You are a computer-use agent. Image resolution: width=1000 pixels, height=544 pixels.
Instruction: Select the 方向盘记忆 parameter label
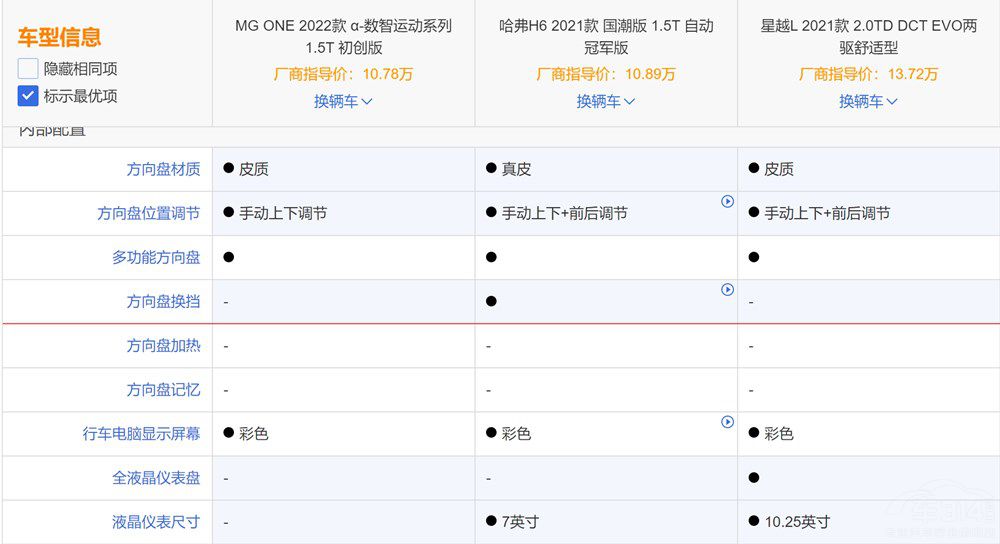click(163, 390)
